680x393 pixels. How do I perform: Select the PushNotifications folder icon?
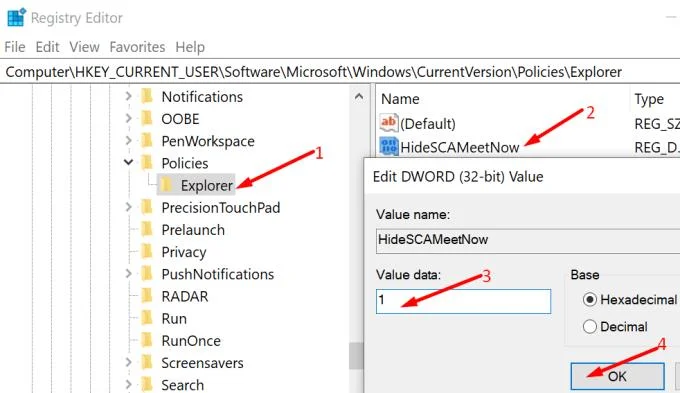pos(147,273)
